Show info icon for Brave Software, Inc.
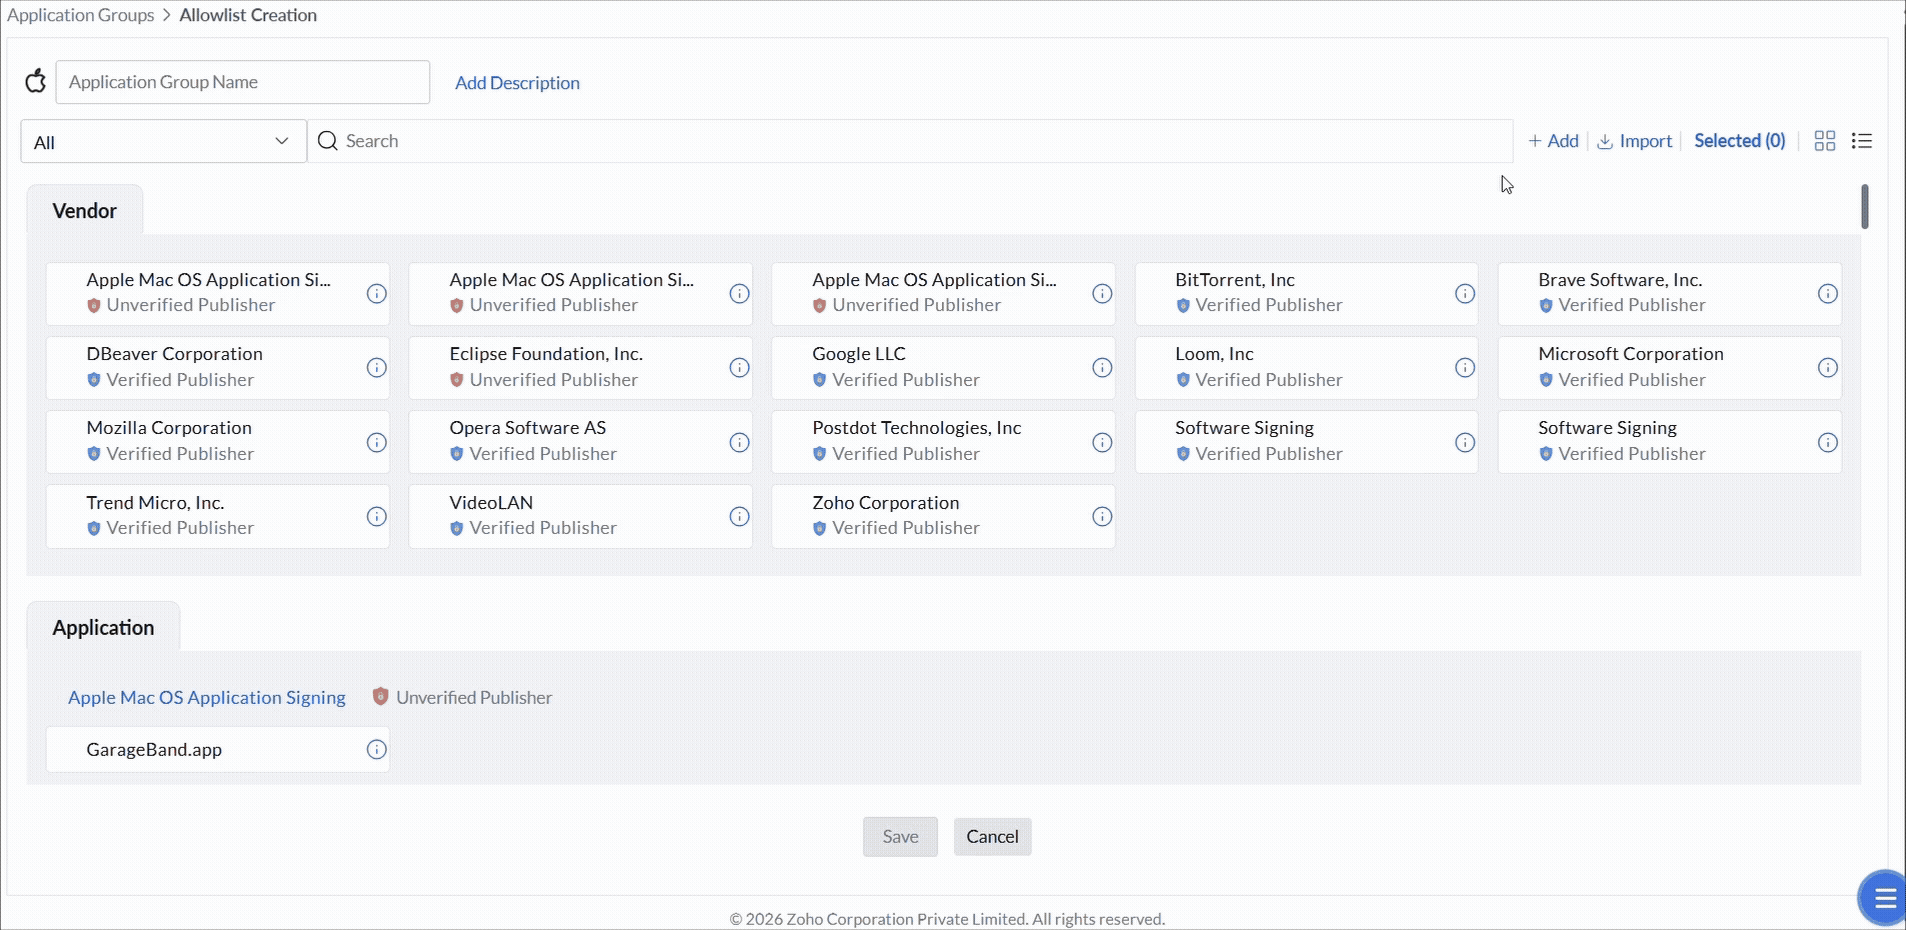This screenshot has width=1906, height=930. (1828, 293)
